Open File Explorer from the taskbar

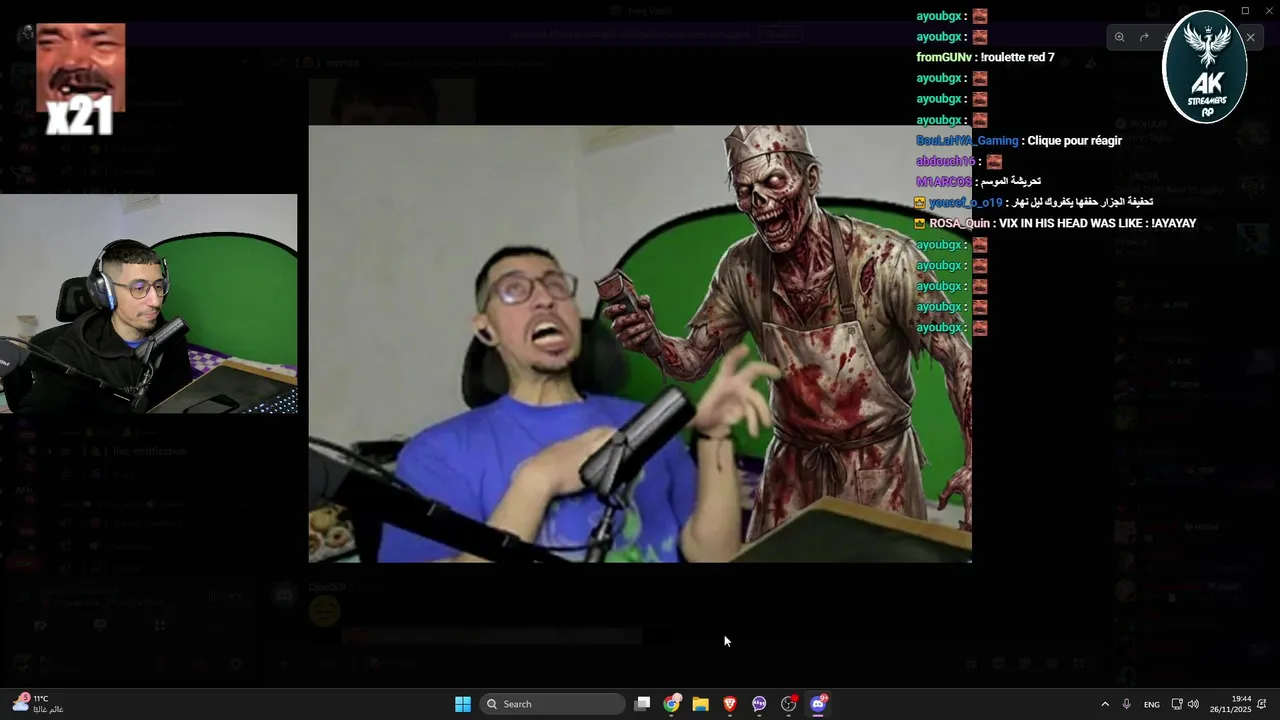tap(701, 704)
